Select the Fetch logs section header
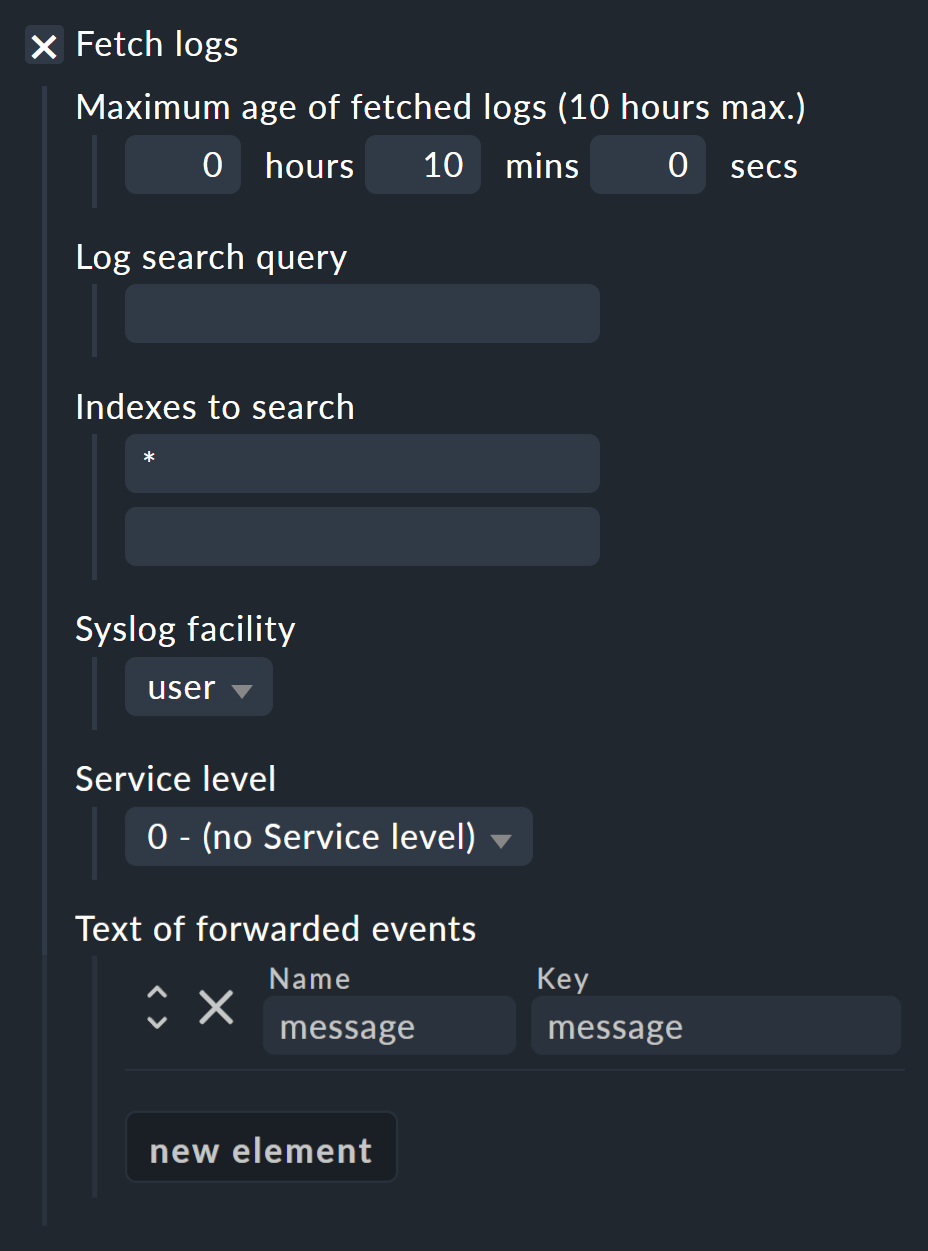The image size is (928, 1251). pyautogui.click(x=157, y=44)
